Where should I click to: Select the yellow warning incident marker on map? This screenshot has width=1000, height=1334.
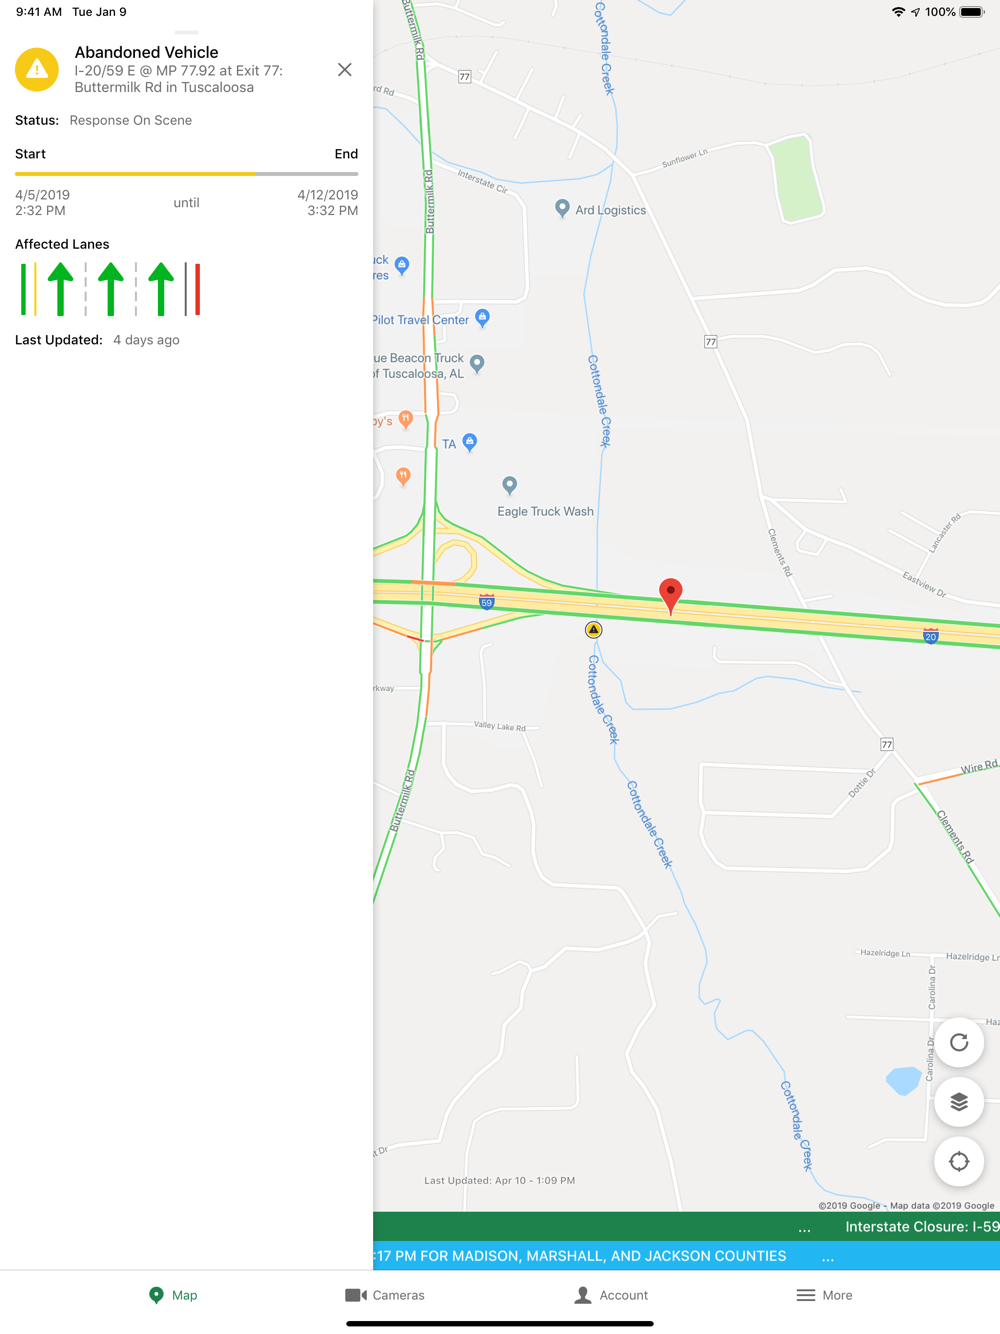[x=593, y=630]
